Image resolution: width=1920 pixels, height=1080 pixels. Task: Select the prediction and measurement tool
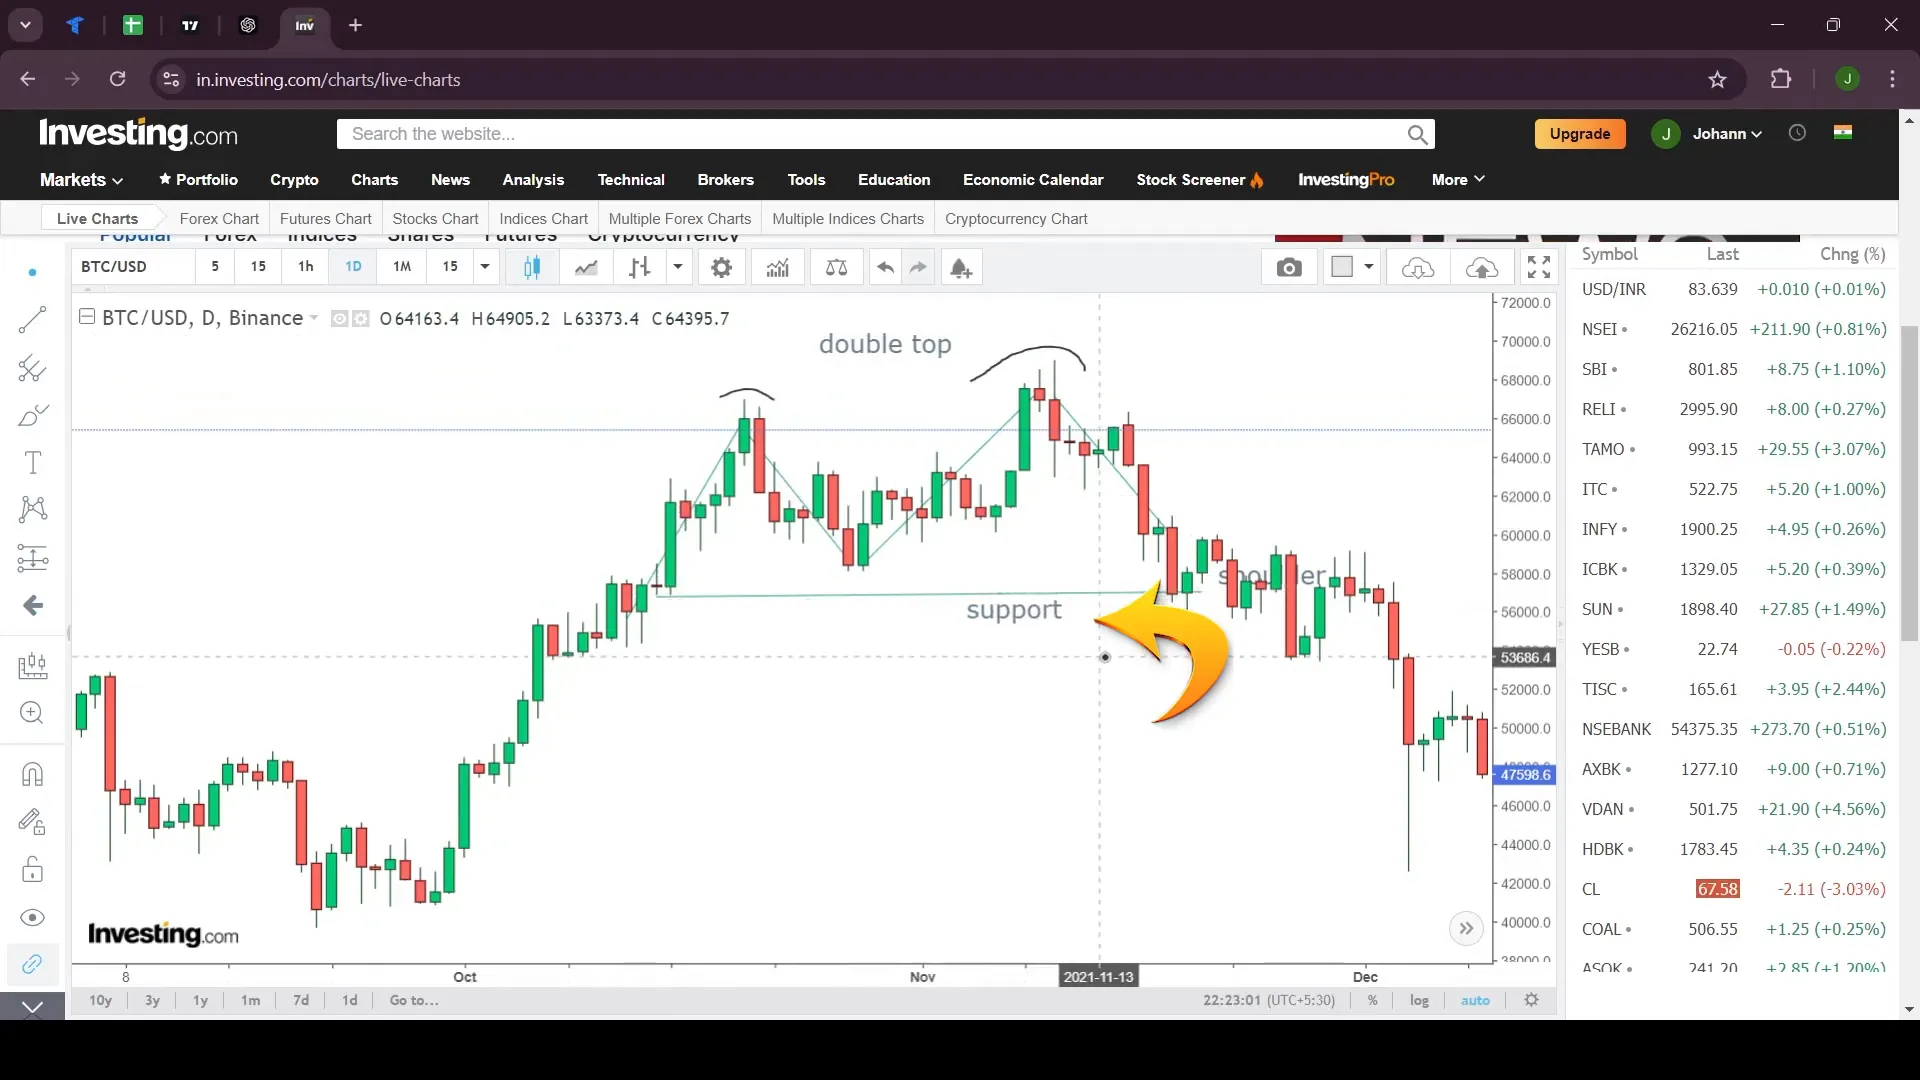pos(32,557)
